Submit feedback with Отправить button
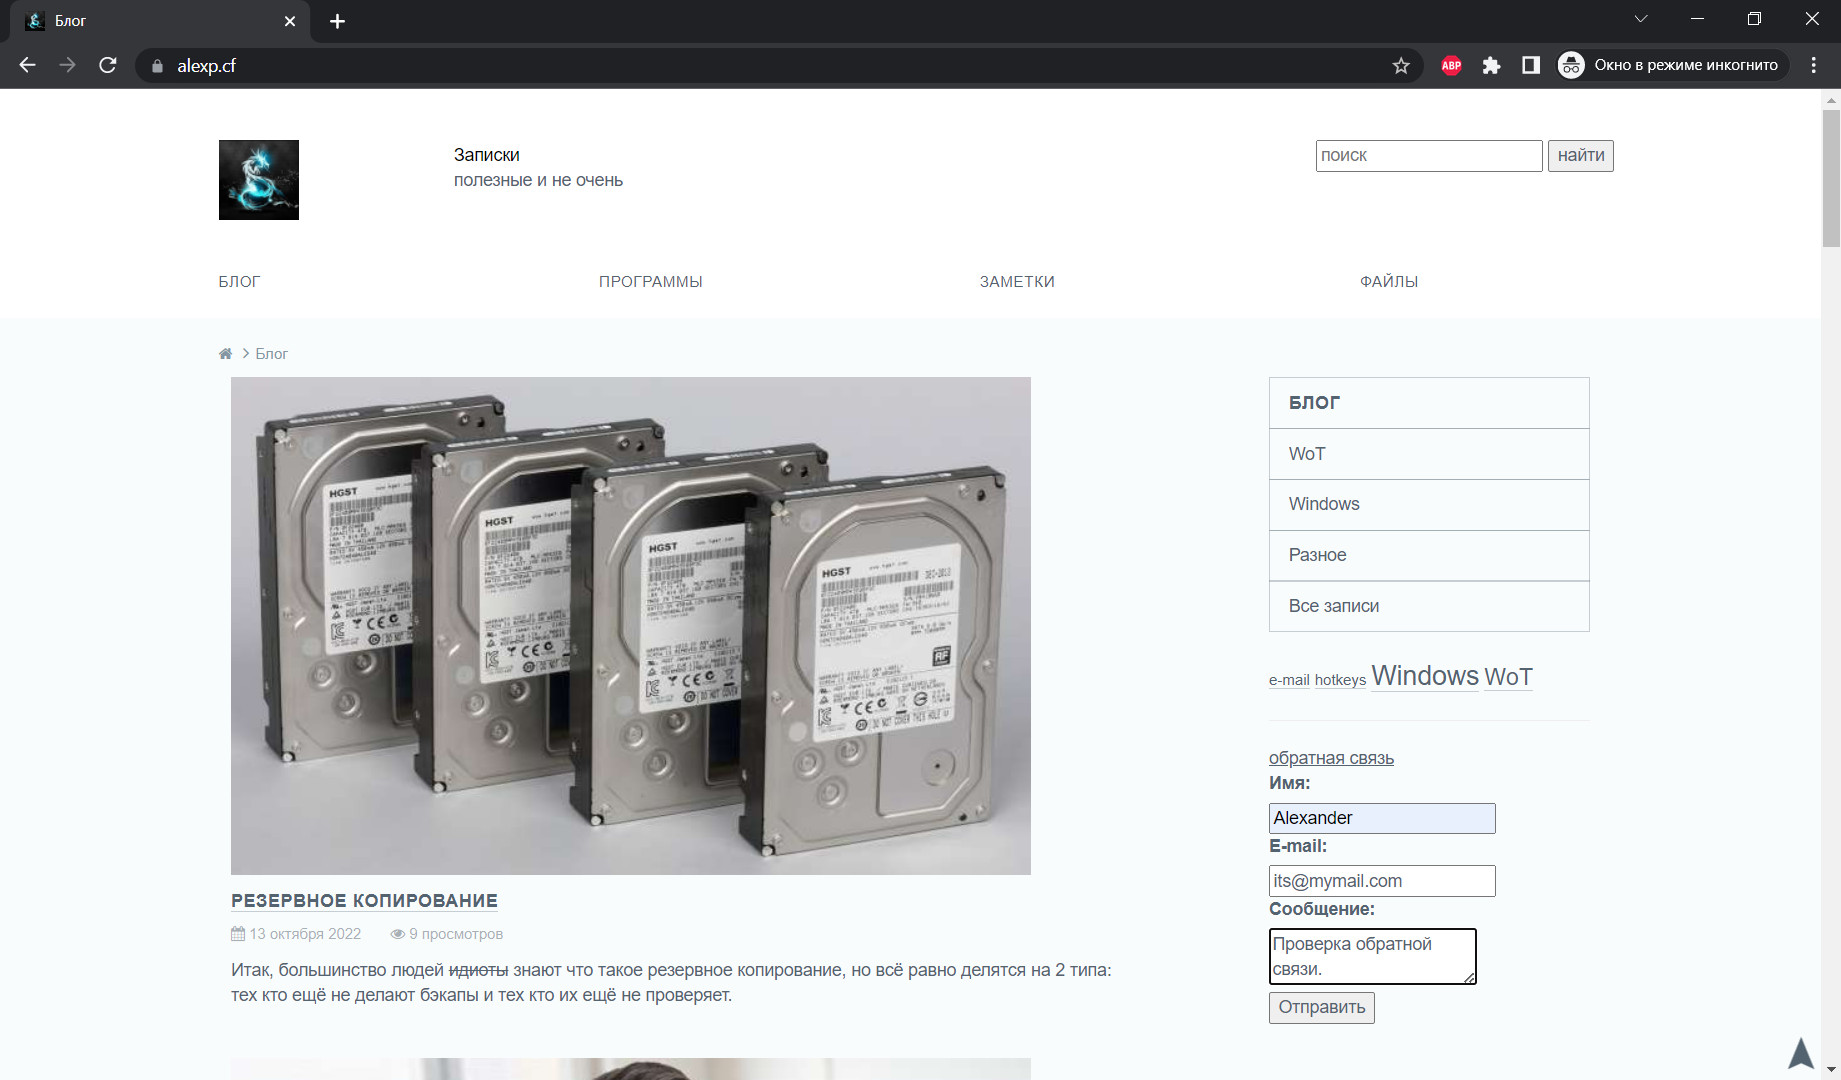 point(1322,1007)
